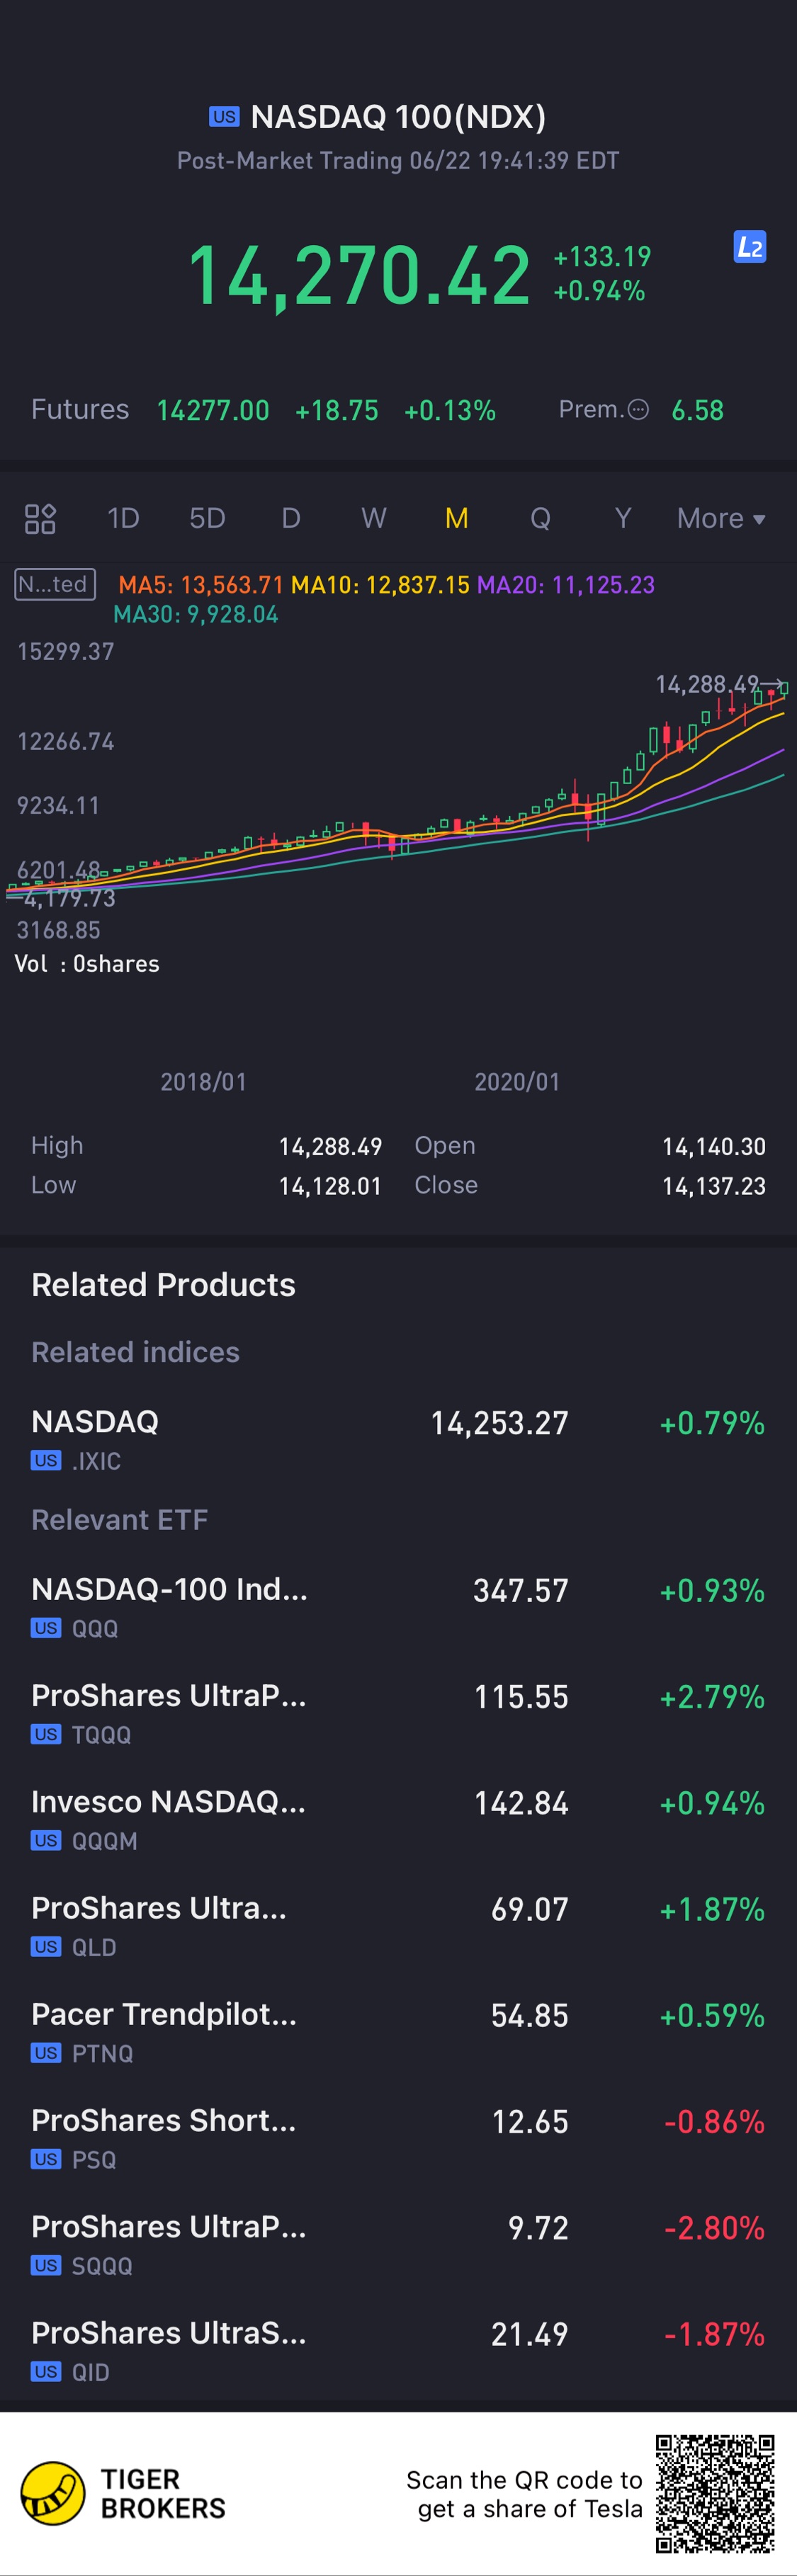This screenshot has height=2576, width=797.
Task: Switch to the W weekly tab
Action: tap(373, 519)
